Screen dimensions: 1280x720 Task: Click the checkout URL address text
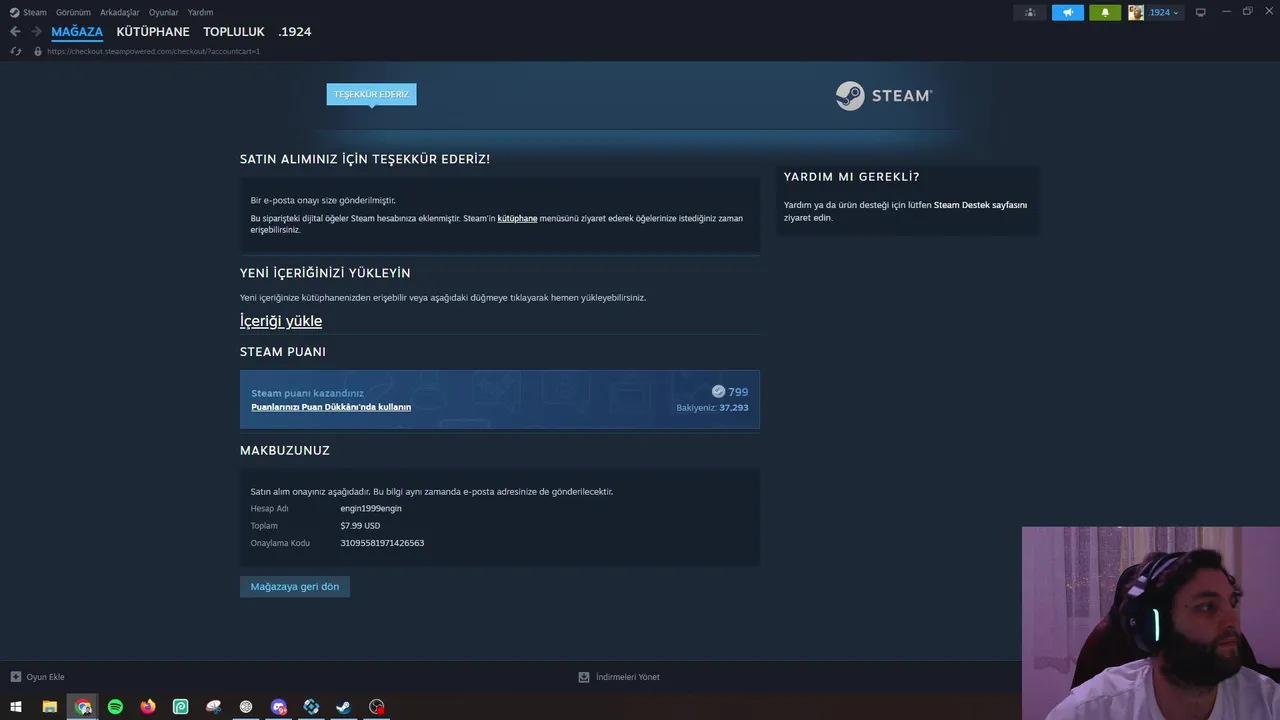[x=153, y=51]
